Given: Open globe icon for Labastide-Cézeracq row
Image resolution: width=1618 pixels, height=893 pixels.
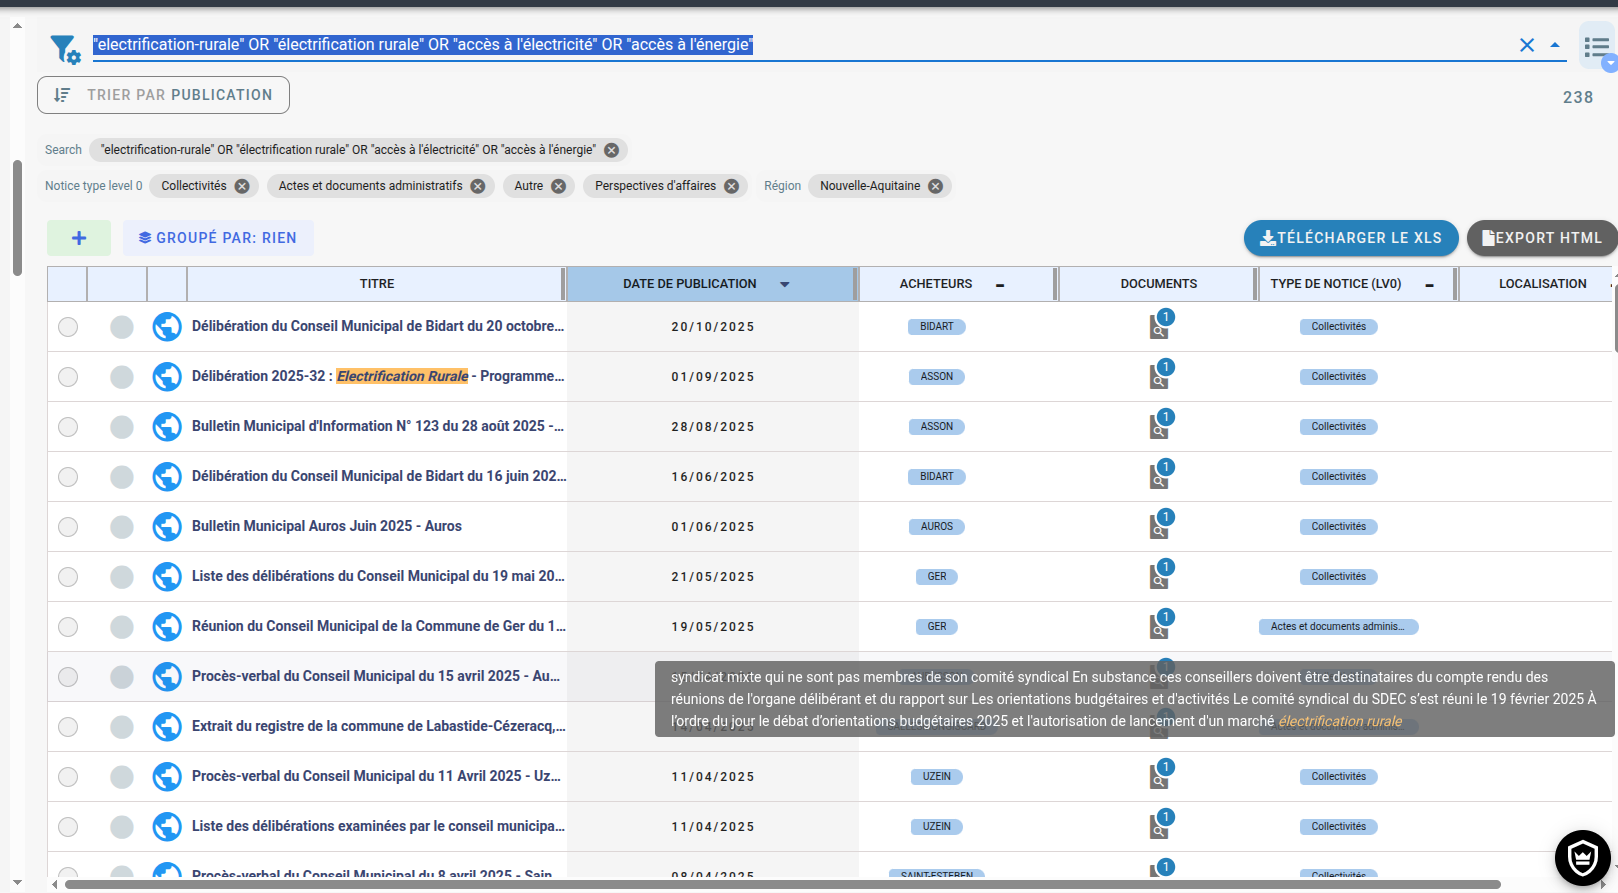Looking at the screenshot, I should coord(167,727).
